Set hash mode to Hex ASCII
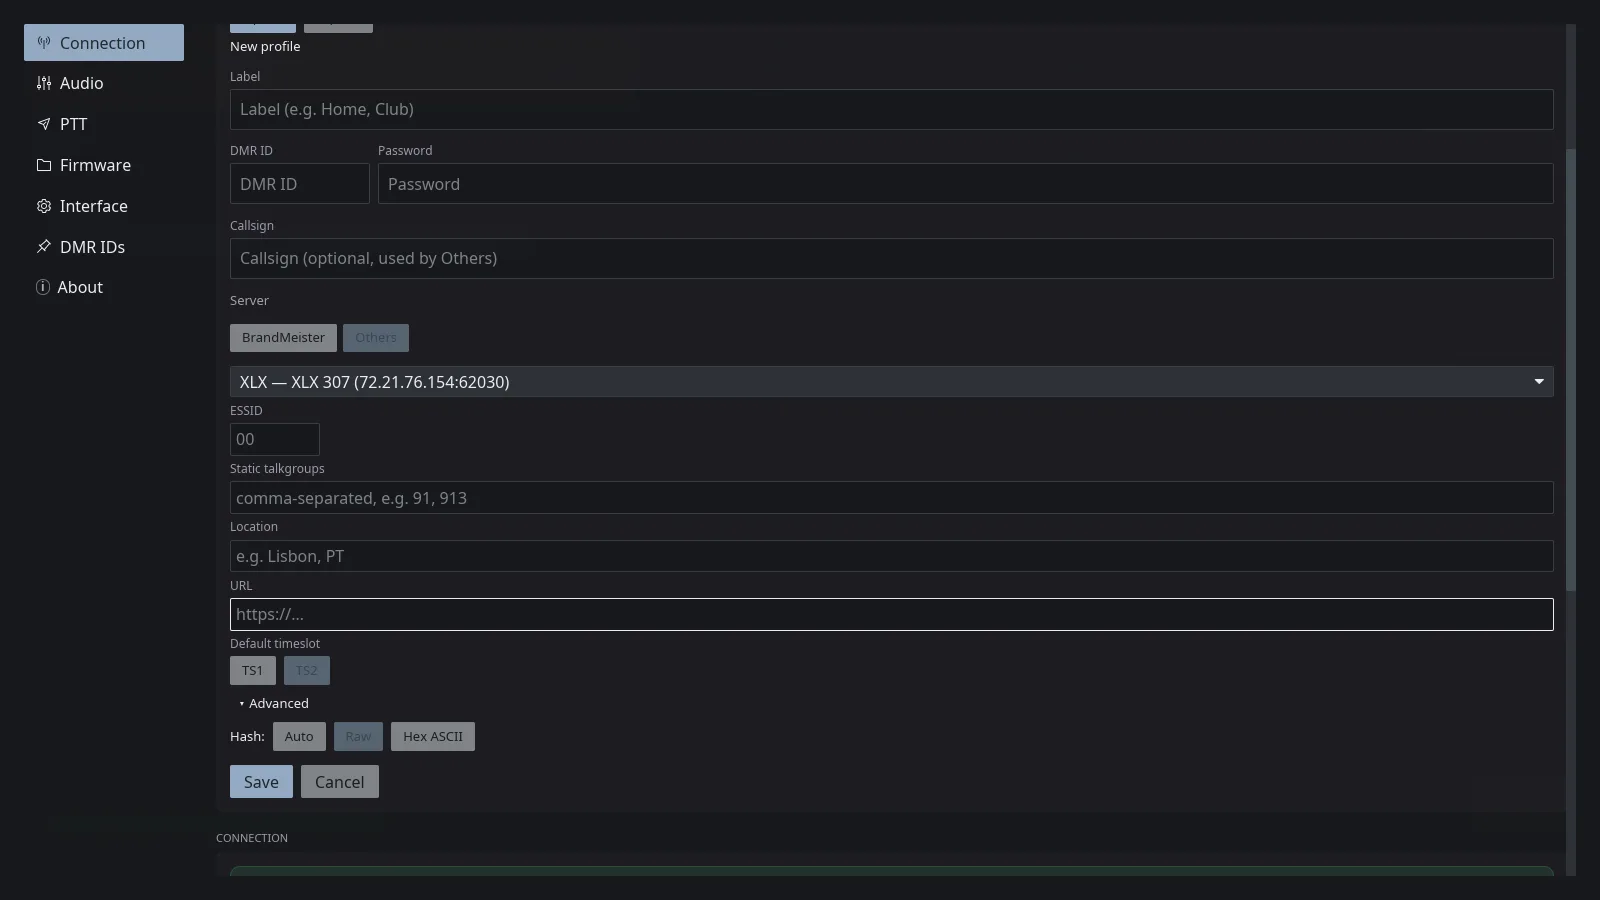Image resolution: width=1600 pixels, height=900 pixels. click(433, 737)
